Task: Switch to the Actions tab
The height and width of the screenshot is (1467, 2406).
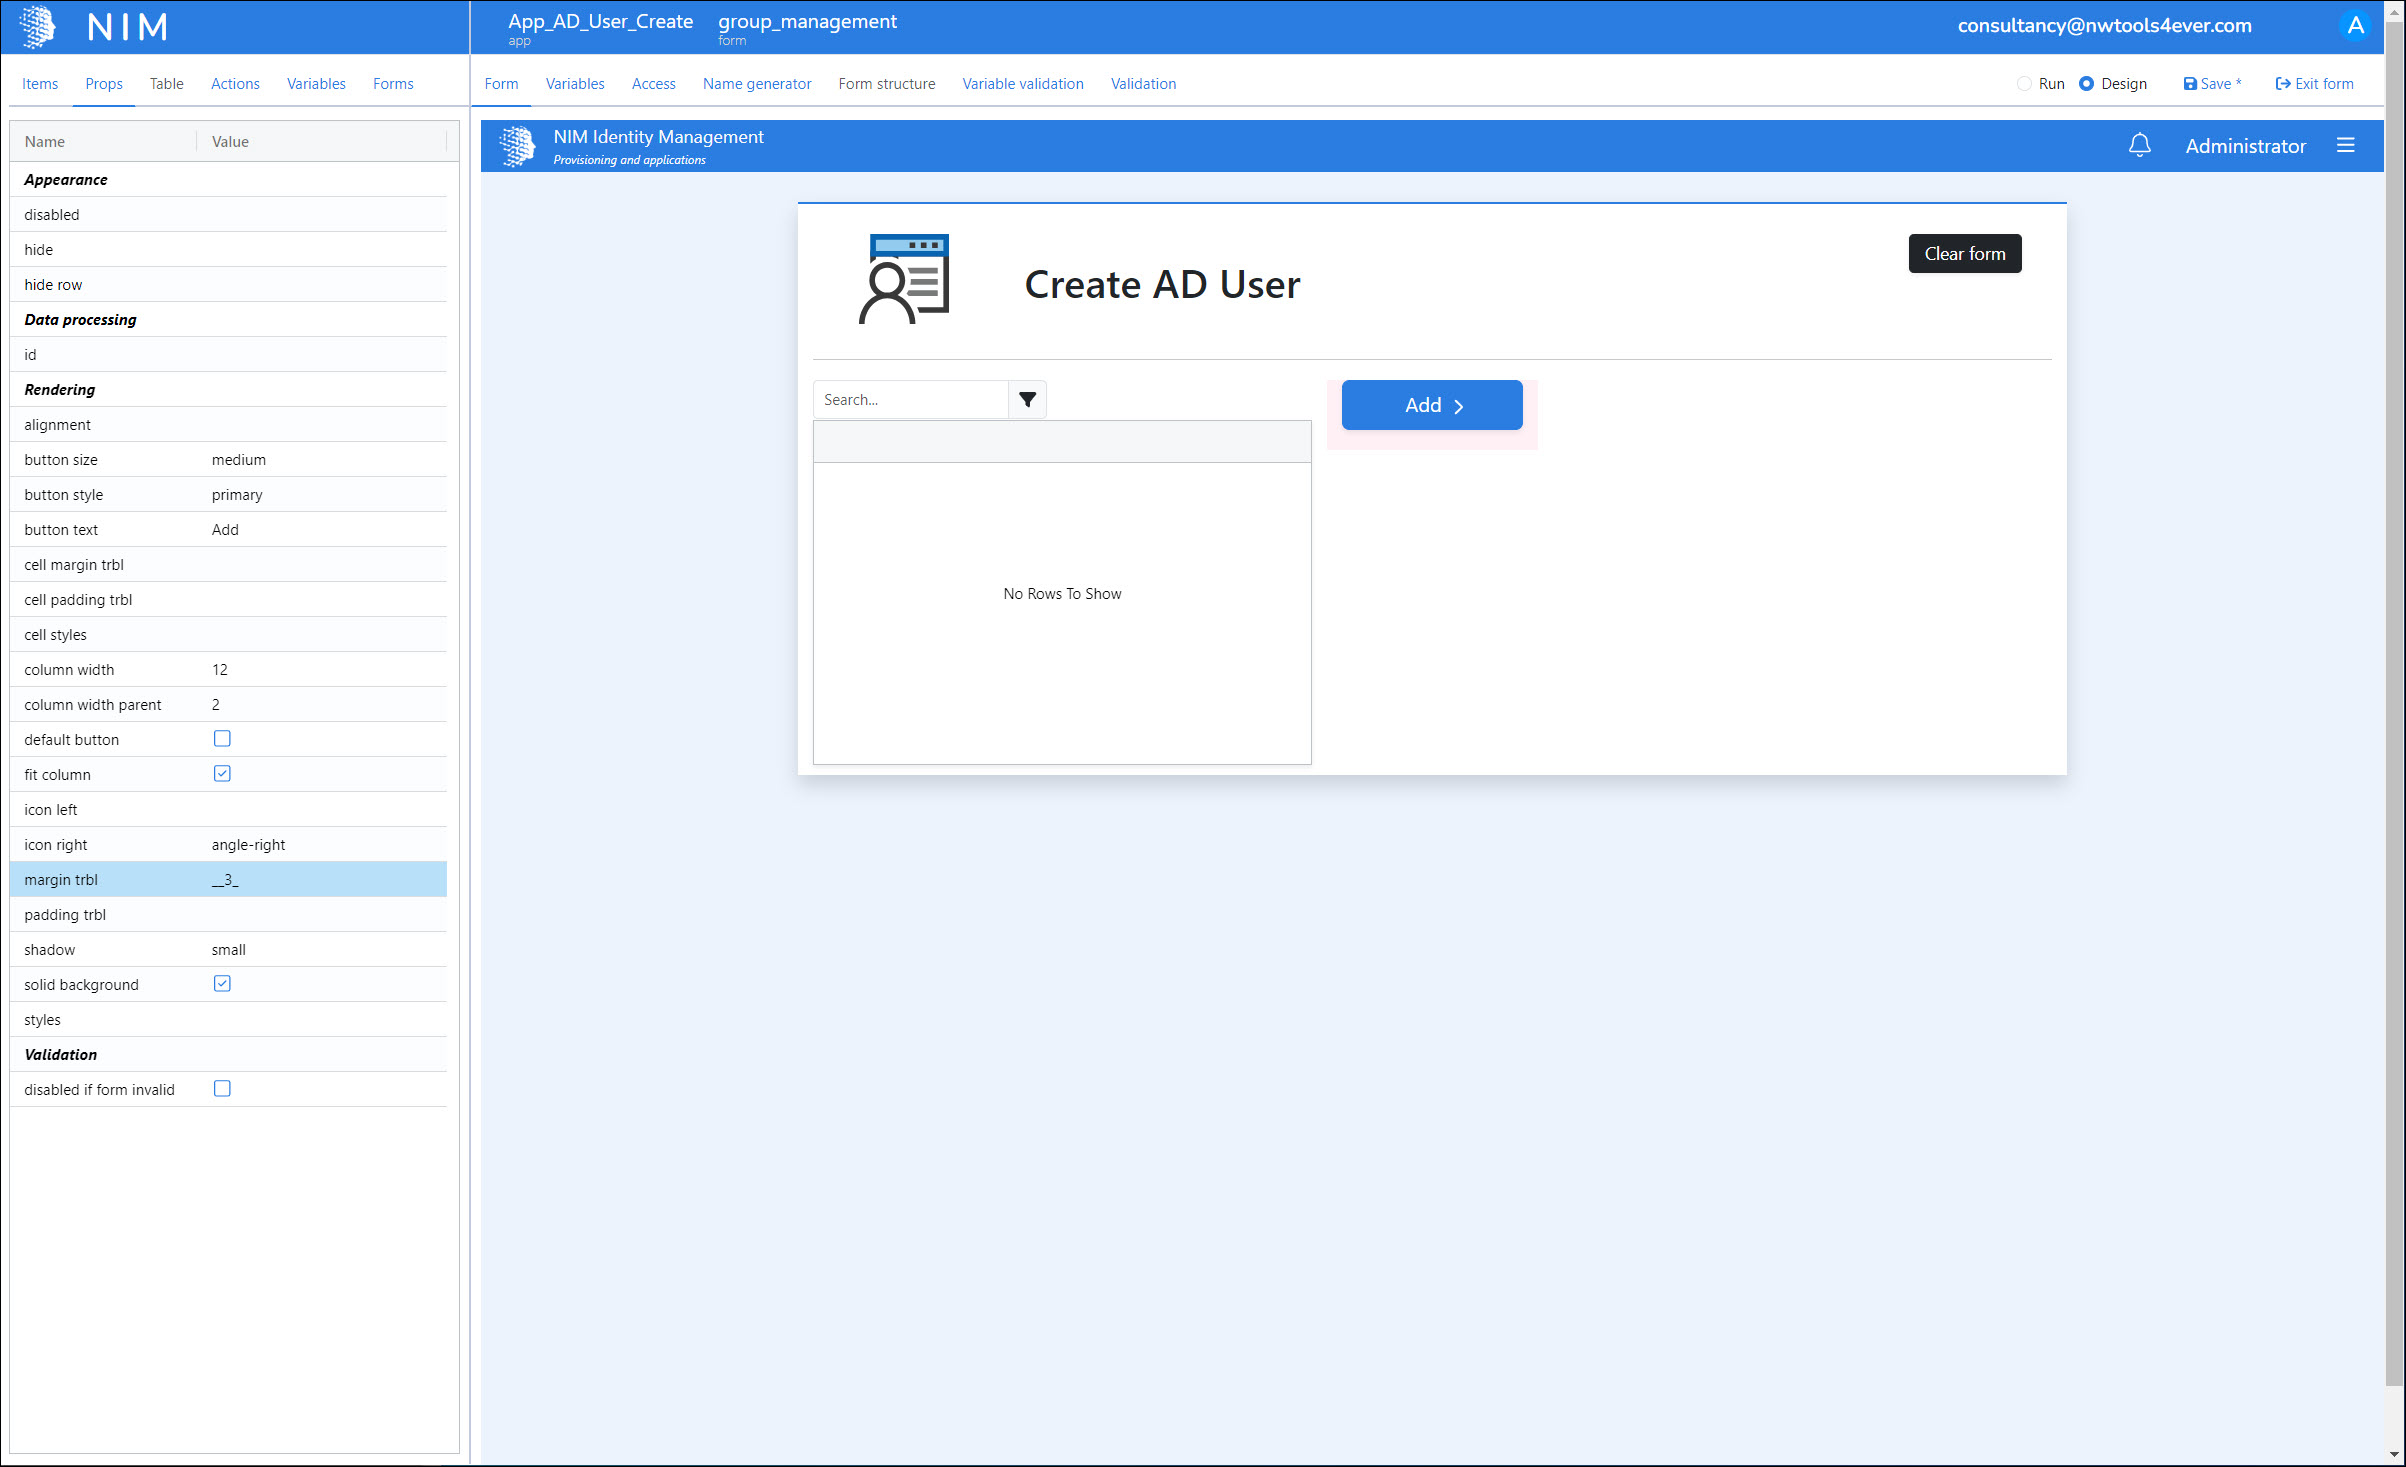Action: pos(235,84)
